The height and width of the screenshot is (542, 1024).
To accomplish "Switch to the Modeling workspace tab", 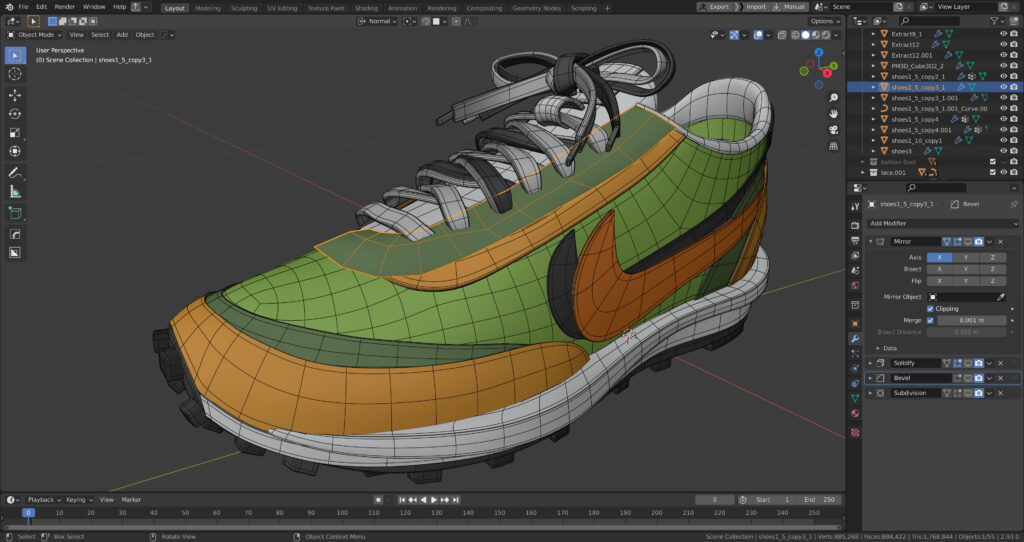I will point(208,8).
